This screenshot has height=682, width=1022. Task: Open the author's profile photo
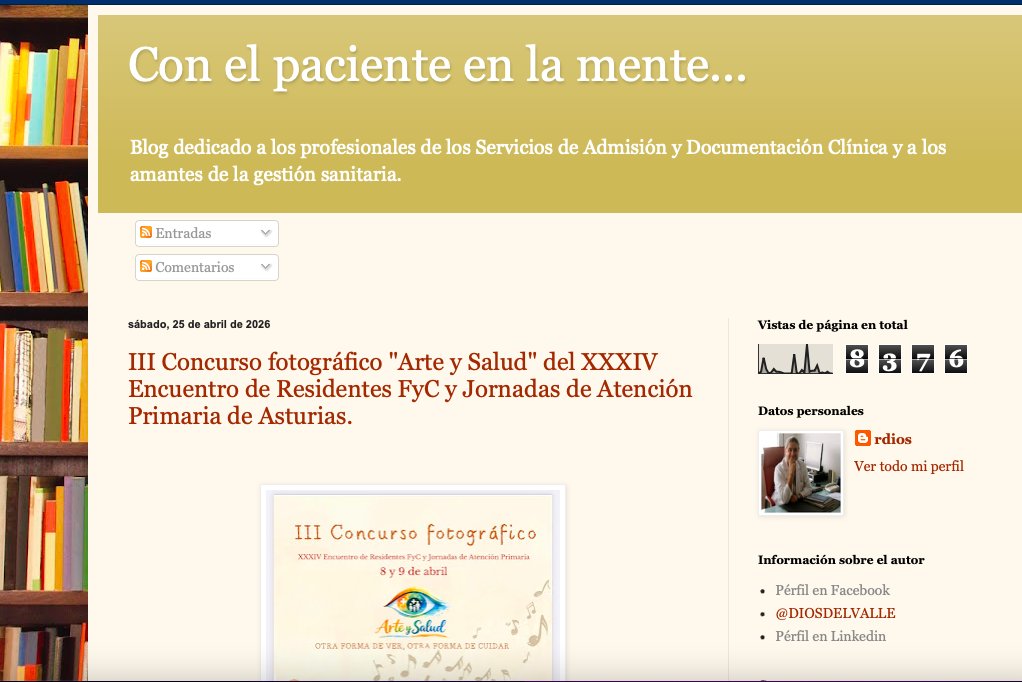pos(801,473)
